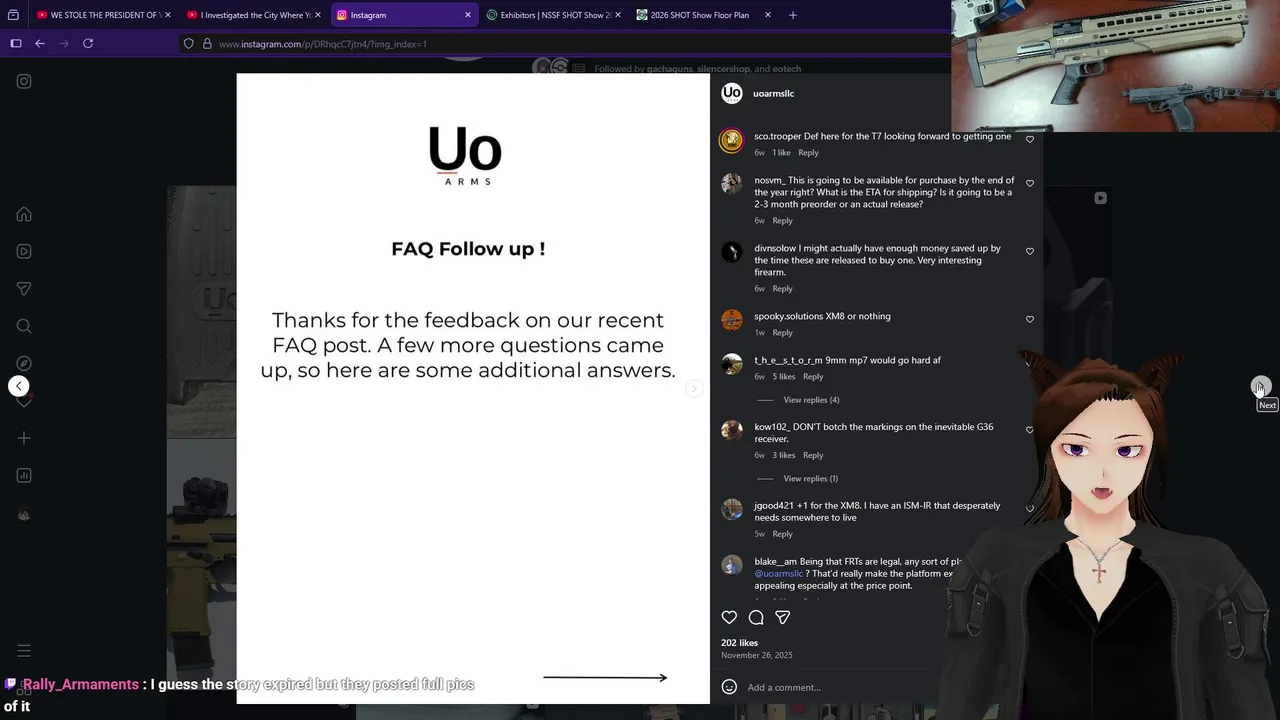
Task: Like divnsolow's comment
Action: pyautogui.click(x=1030, y=251)
